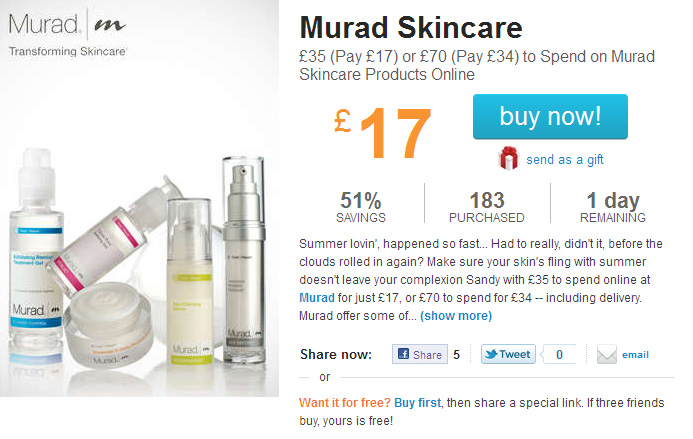Click the Tweet button
Viewport: 693px width, 439px height.
[508, 354]
